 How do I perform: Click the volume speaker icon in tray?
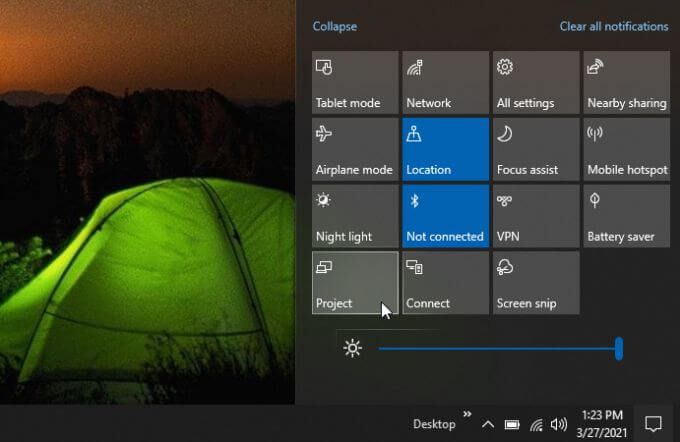coord(558,424)
